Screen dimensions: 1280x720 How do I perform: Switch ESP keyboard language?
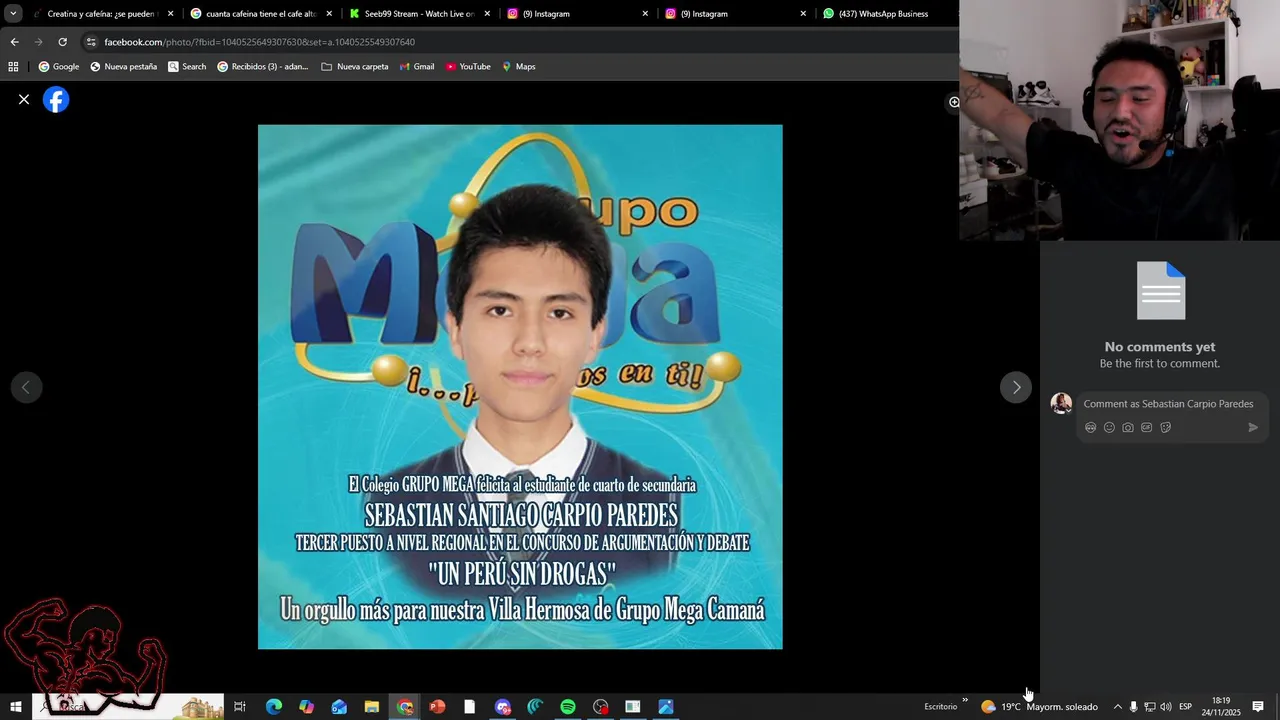click(1185, 707)
